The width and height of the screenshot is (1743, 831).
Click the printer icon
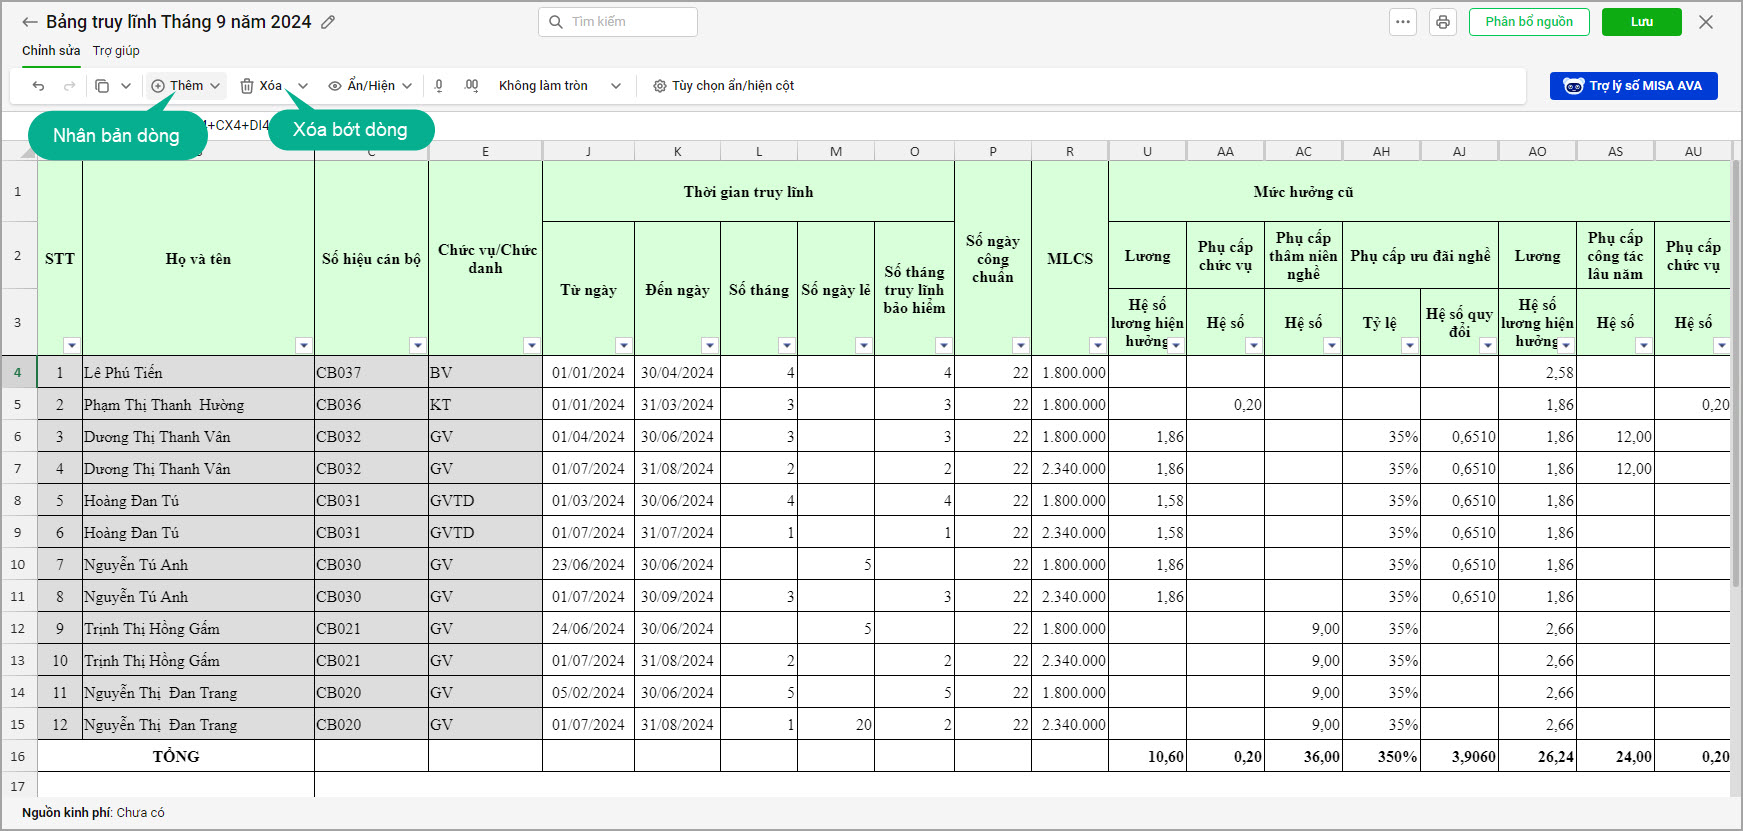pos(1442,22)
